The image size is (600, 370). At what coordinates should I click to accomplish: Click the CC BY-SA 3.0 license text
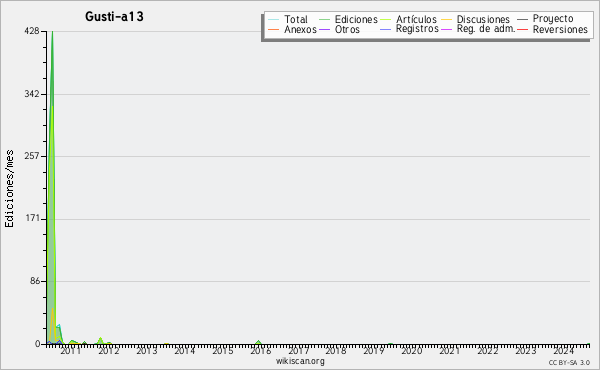[569, 362]
